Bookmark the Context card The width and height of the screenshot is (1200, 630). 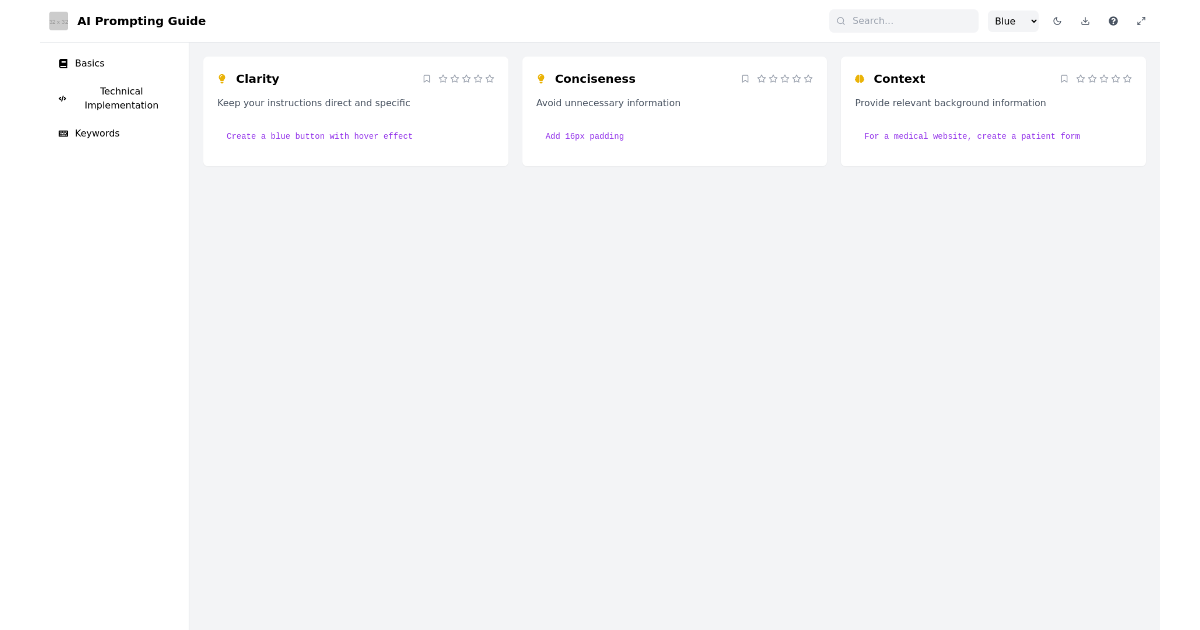1063,78
